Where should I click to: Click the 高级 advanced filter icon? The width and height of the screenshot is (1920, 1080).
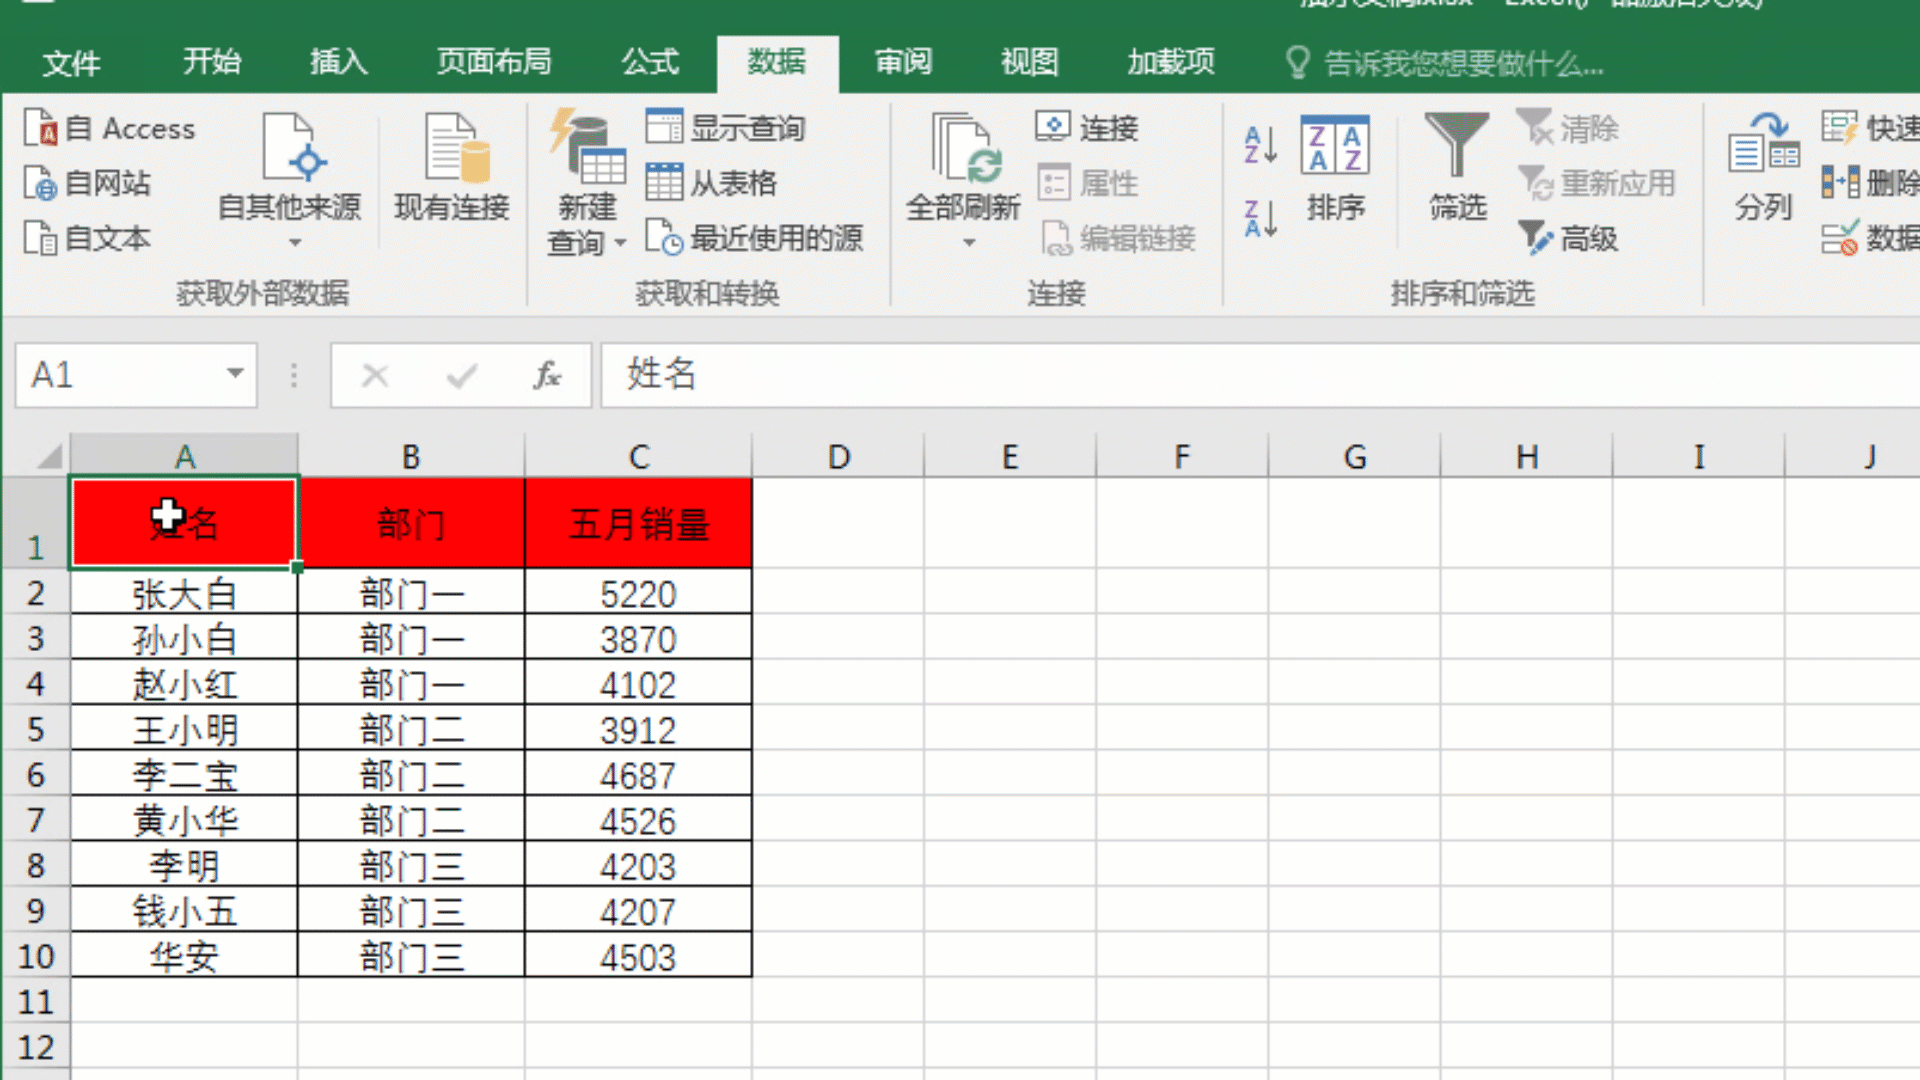(x=1568, y=239)
